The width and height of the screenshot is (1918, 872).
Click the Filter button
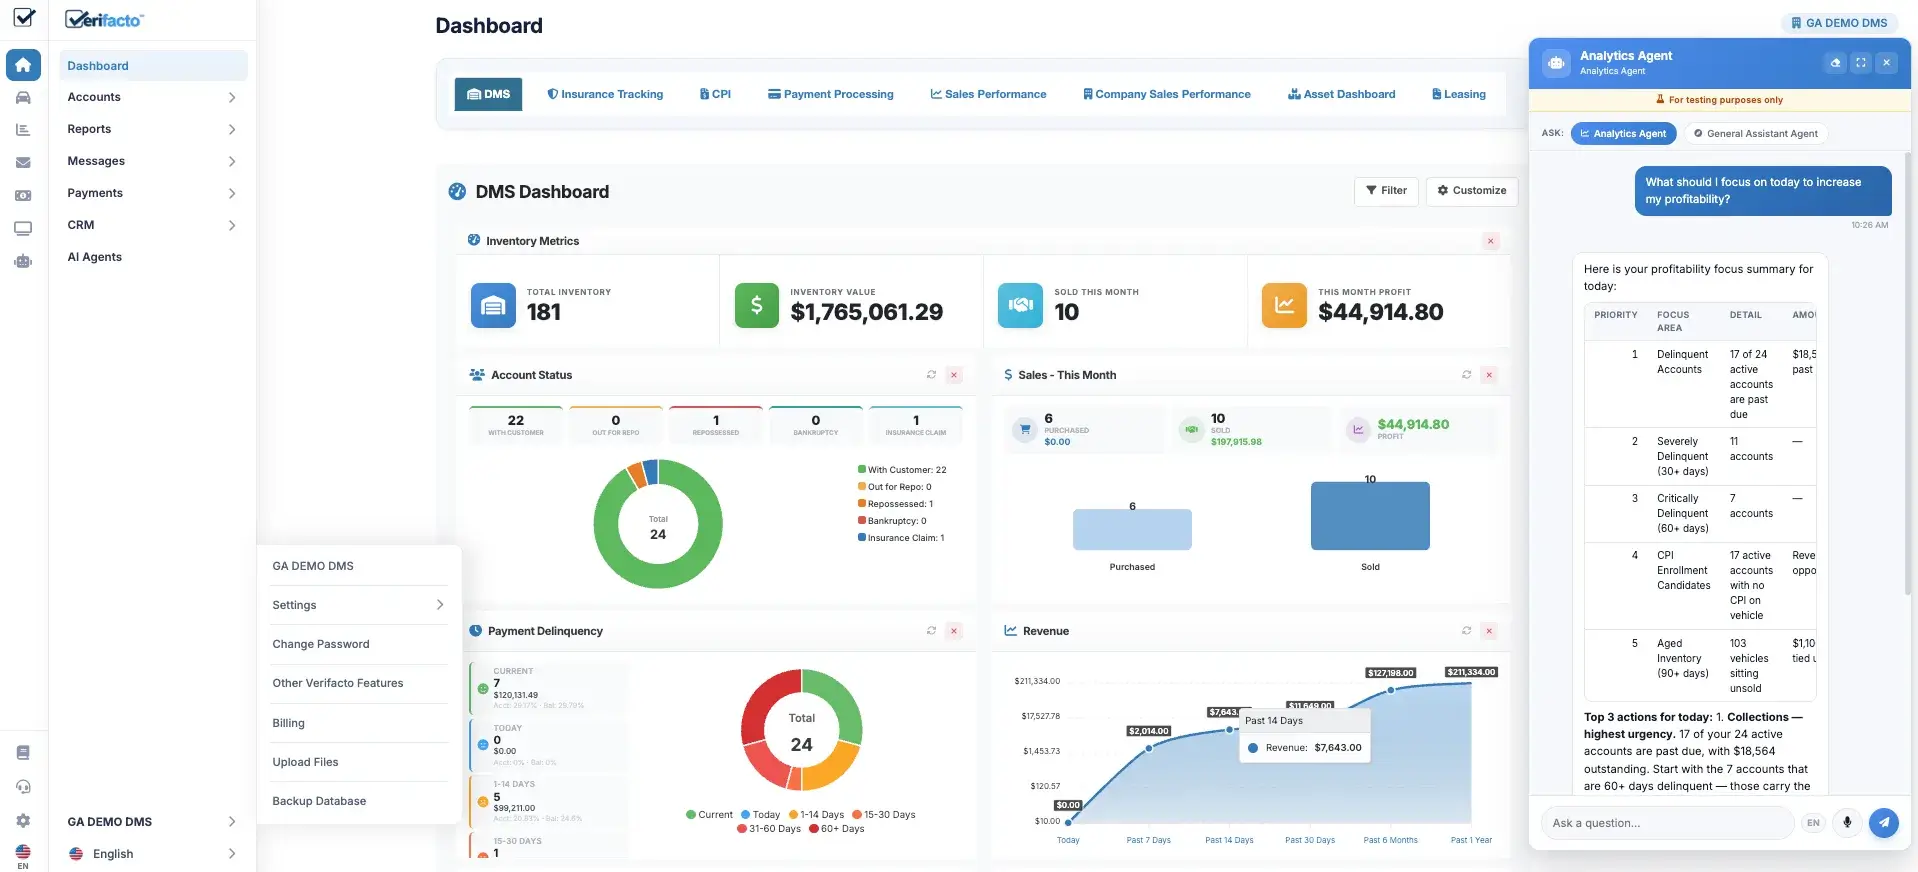click(x=1386, y=190)
